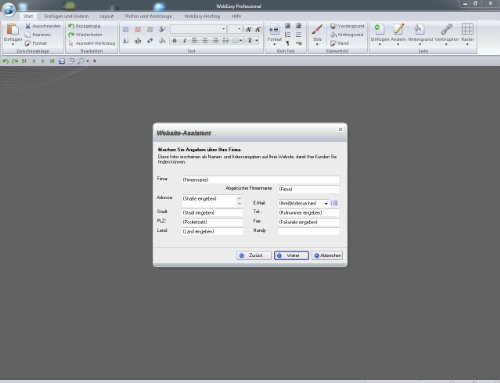
Task: Click the Format button in Rich Text group
Action: 274,34
